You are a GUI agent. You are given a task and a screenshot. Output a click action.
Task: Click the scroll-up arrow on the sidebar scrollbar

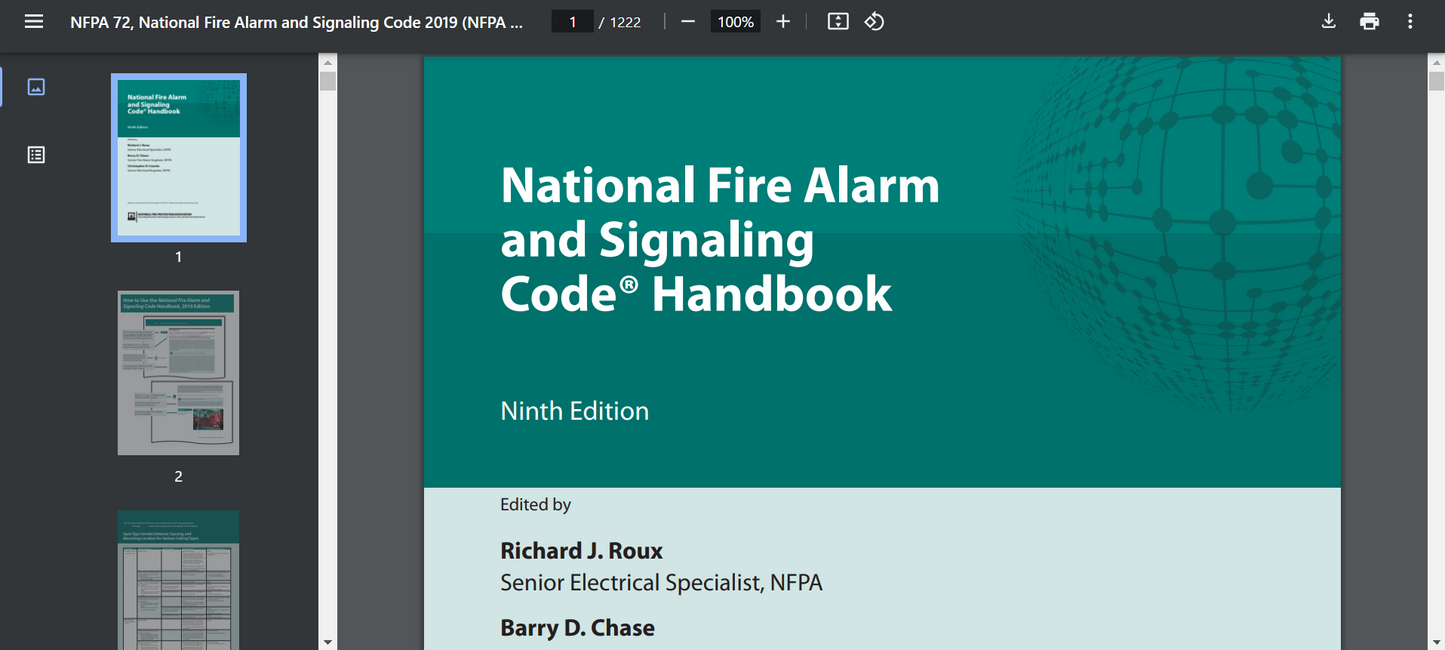tap(327, 61)
